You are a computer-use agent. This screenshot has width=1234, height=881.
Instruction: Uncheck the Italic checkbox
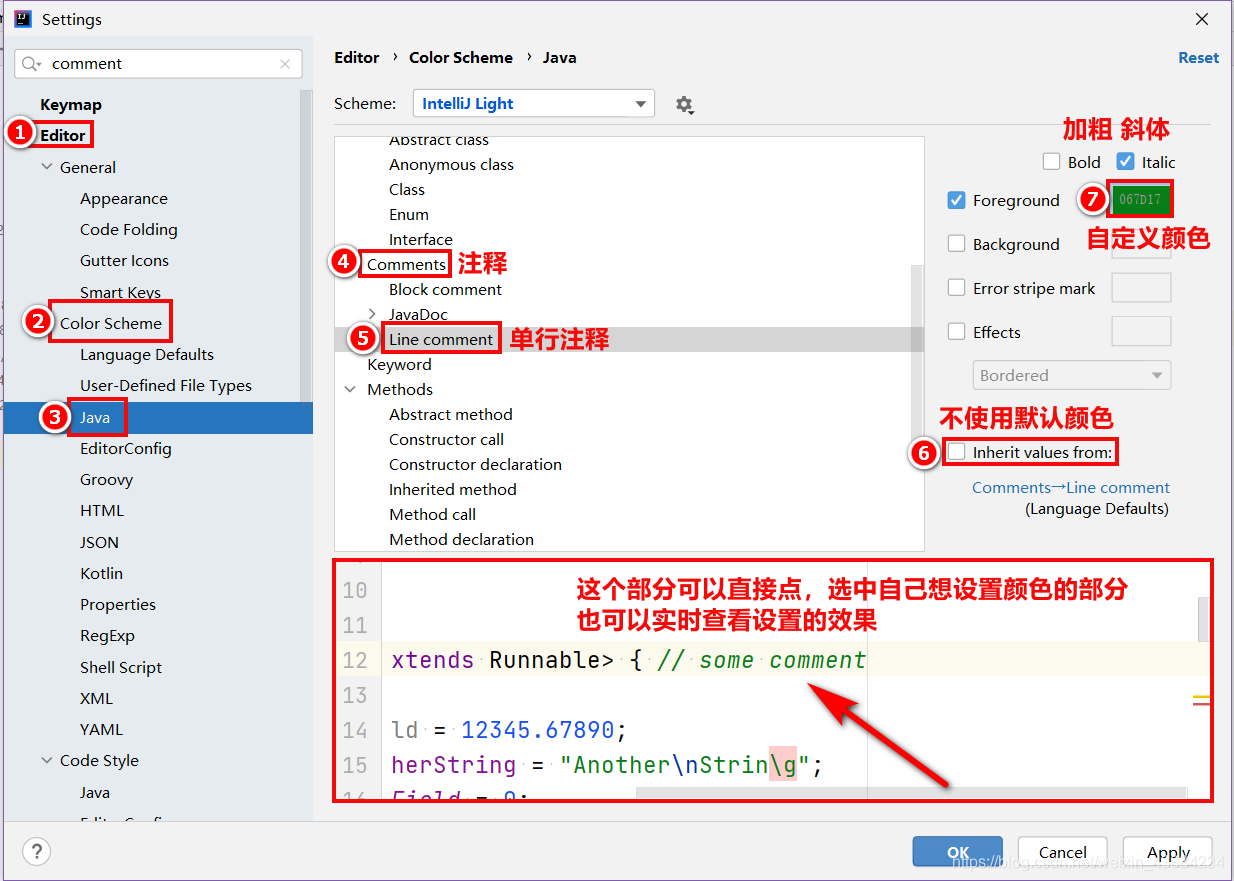tap(1125, 161)
